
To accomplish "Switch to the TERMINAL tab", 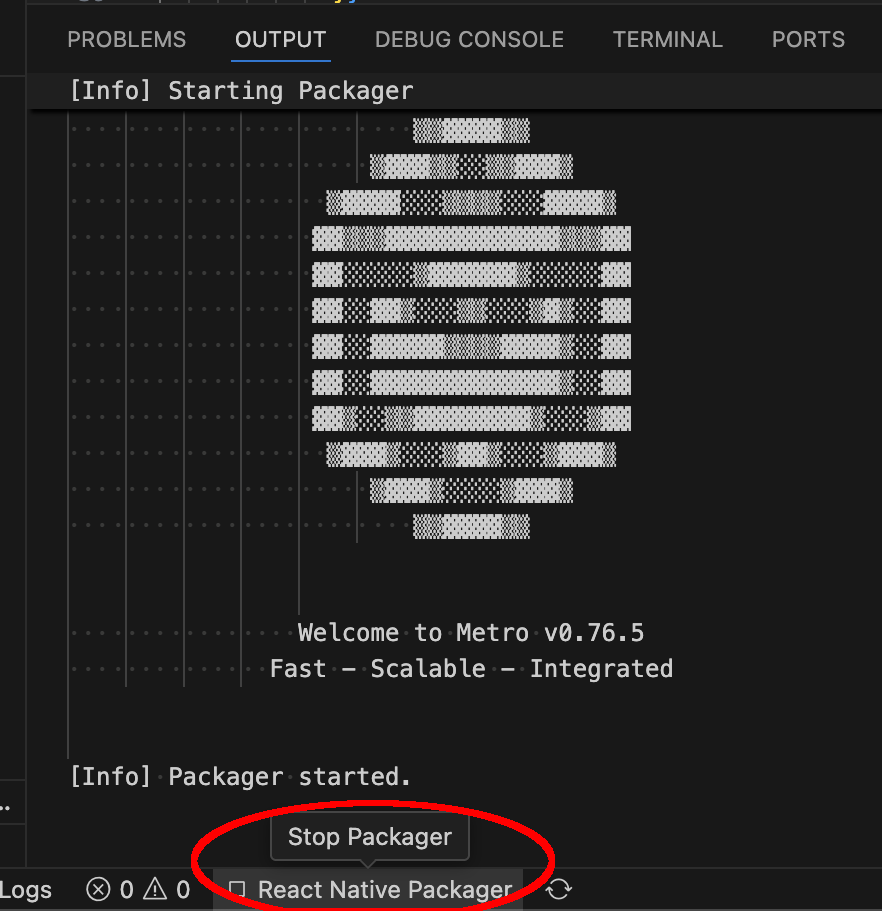I will coord(667,40).
